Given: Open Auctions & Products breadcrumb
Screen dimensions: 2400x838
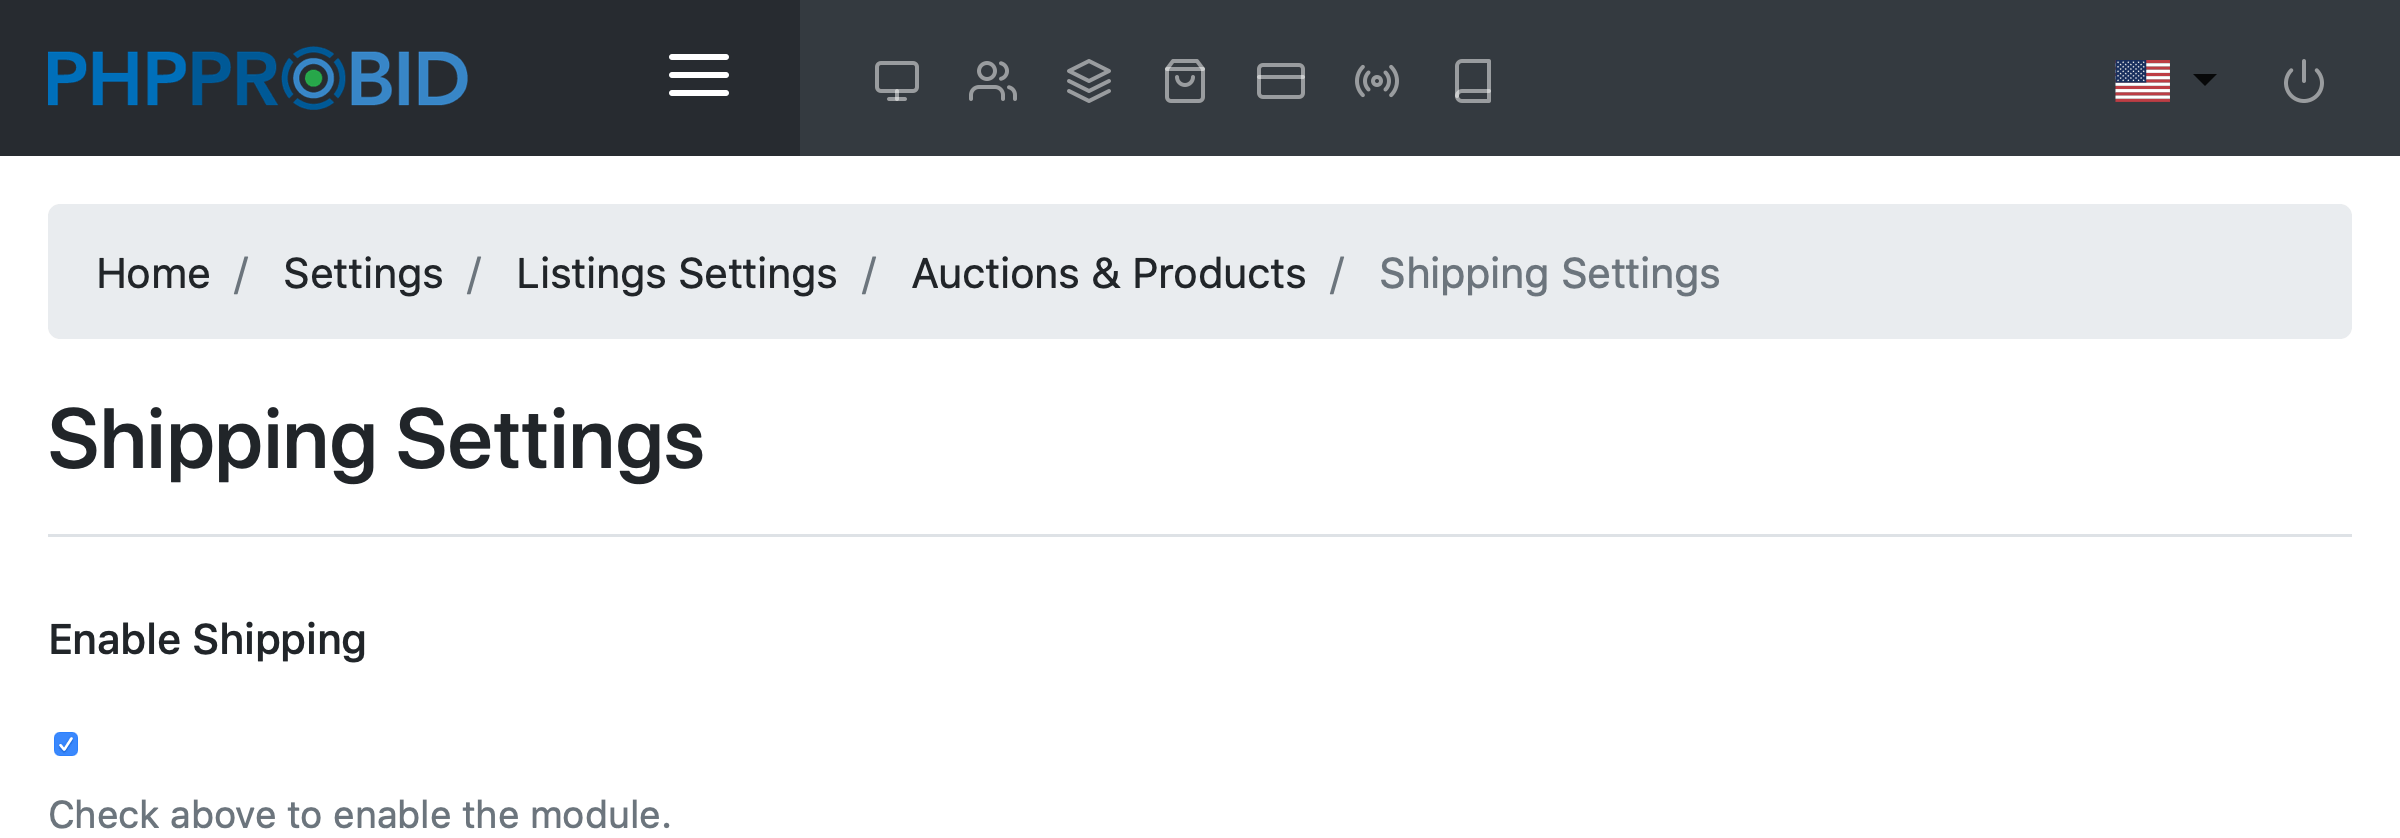Looking at the screenshot, I should tap(1108, 274).
